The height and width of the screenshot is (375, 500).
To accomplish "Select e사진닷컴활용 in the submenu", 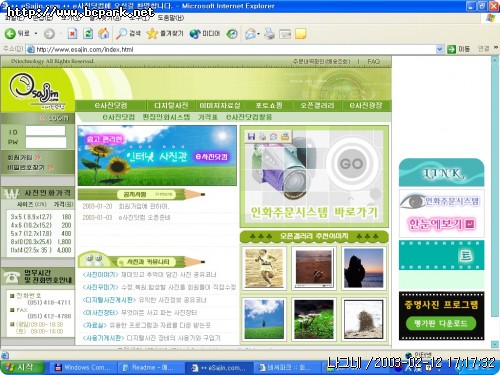I will click(249, 117).
